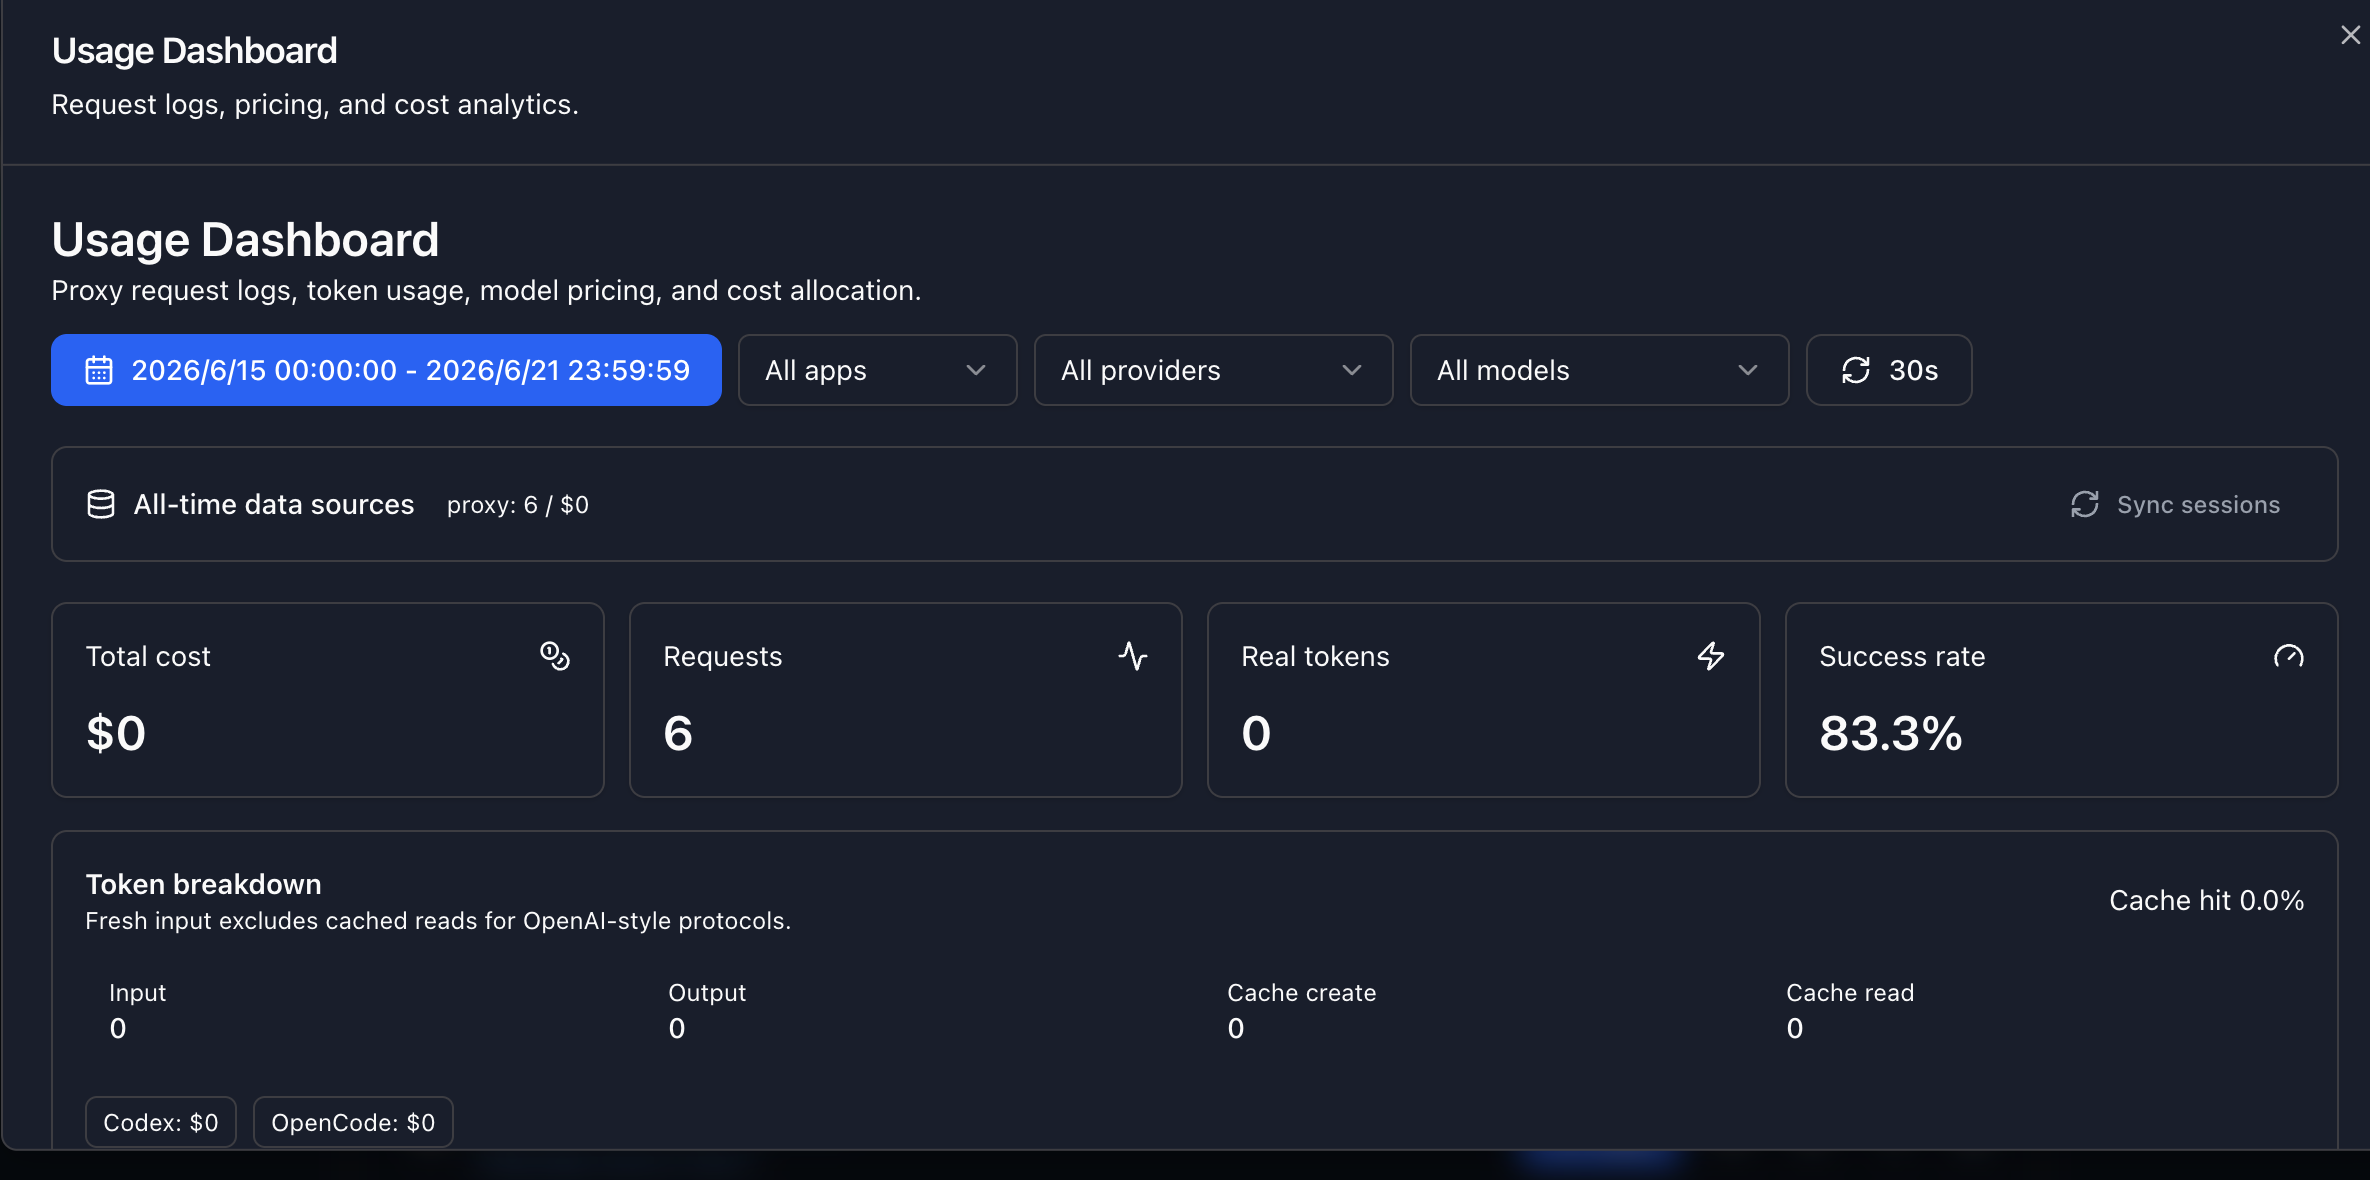
Task: Click the coins icon on Total cost card
Action: [x=555, y=656]
